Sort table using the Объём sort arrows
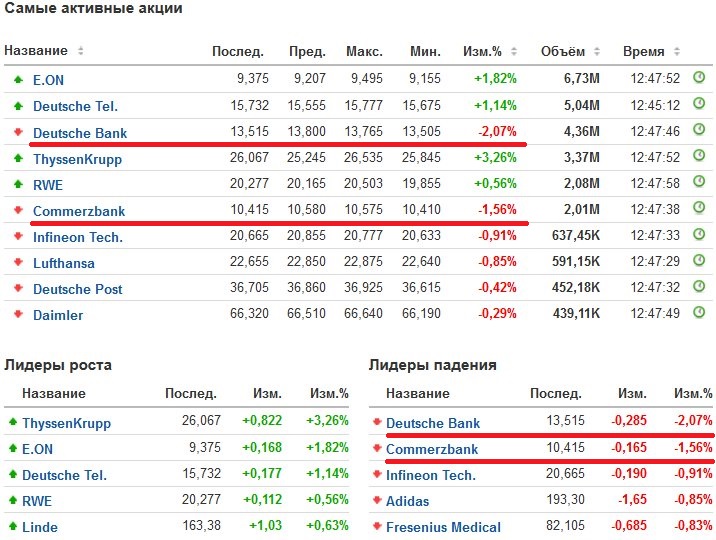The width and height of the screenshot is (716, 540). pyautogui.click(x=594, y=51)
